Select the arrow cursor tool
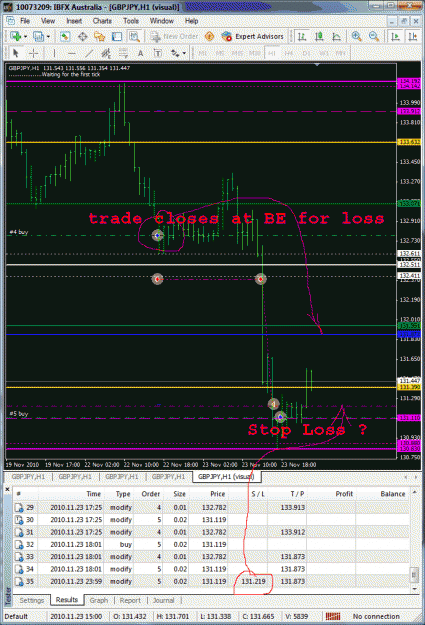 [16, 53]
